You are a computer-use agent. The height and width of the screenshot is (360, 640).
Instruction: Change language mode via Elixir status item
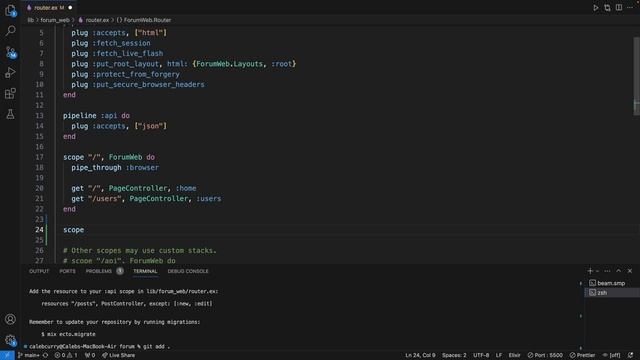coord(514,355)
